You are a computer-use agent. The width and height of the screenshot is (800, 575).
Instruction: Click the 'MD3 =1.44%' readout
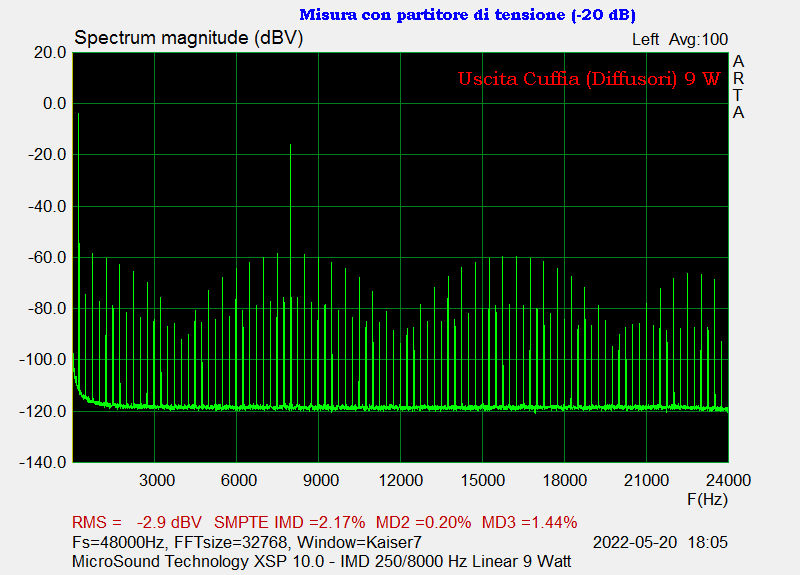coord(530,522)
